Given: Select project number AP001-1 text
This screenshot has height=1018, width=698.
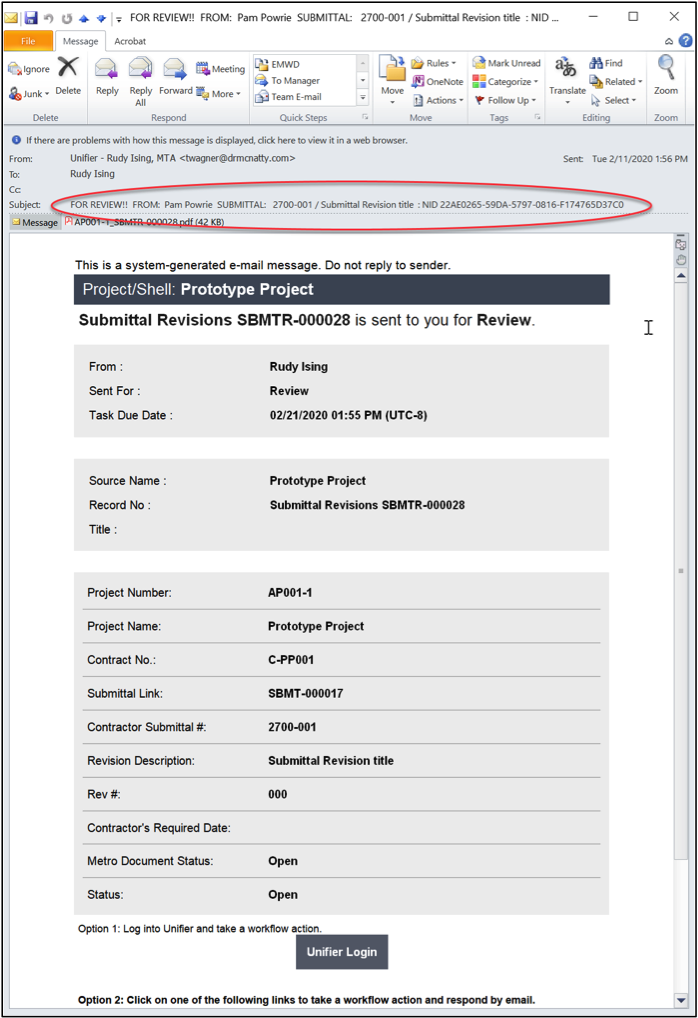Looking at the screenshot, I should [290, 593].
